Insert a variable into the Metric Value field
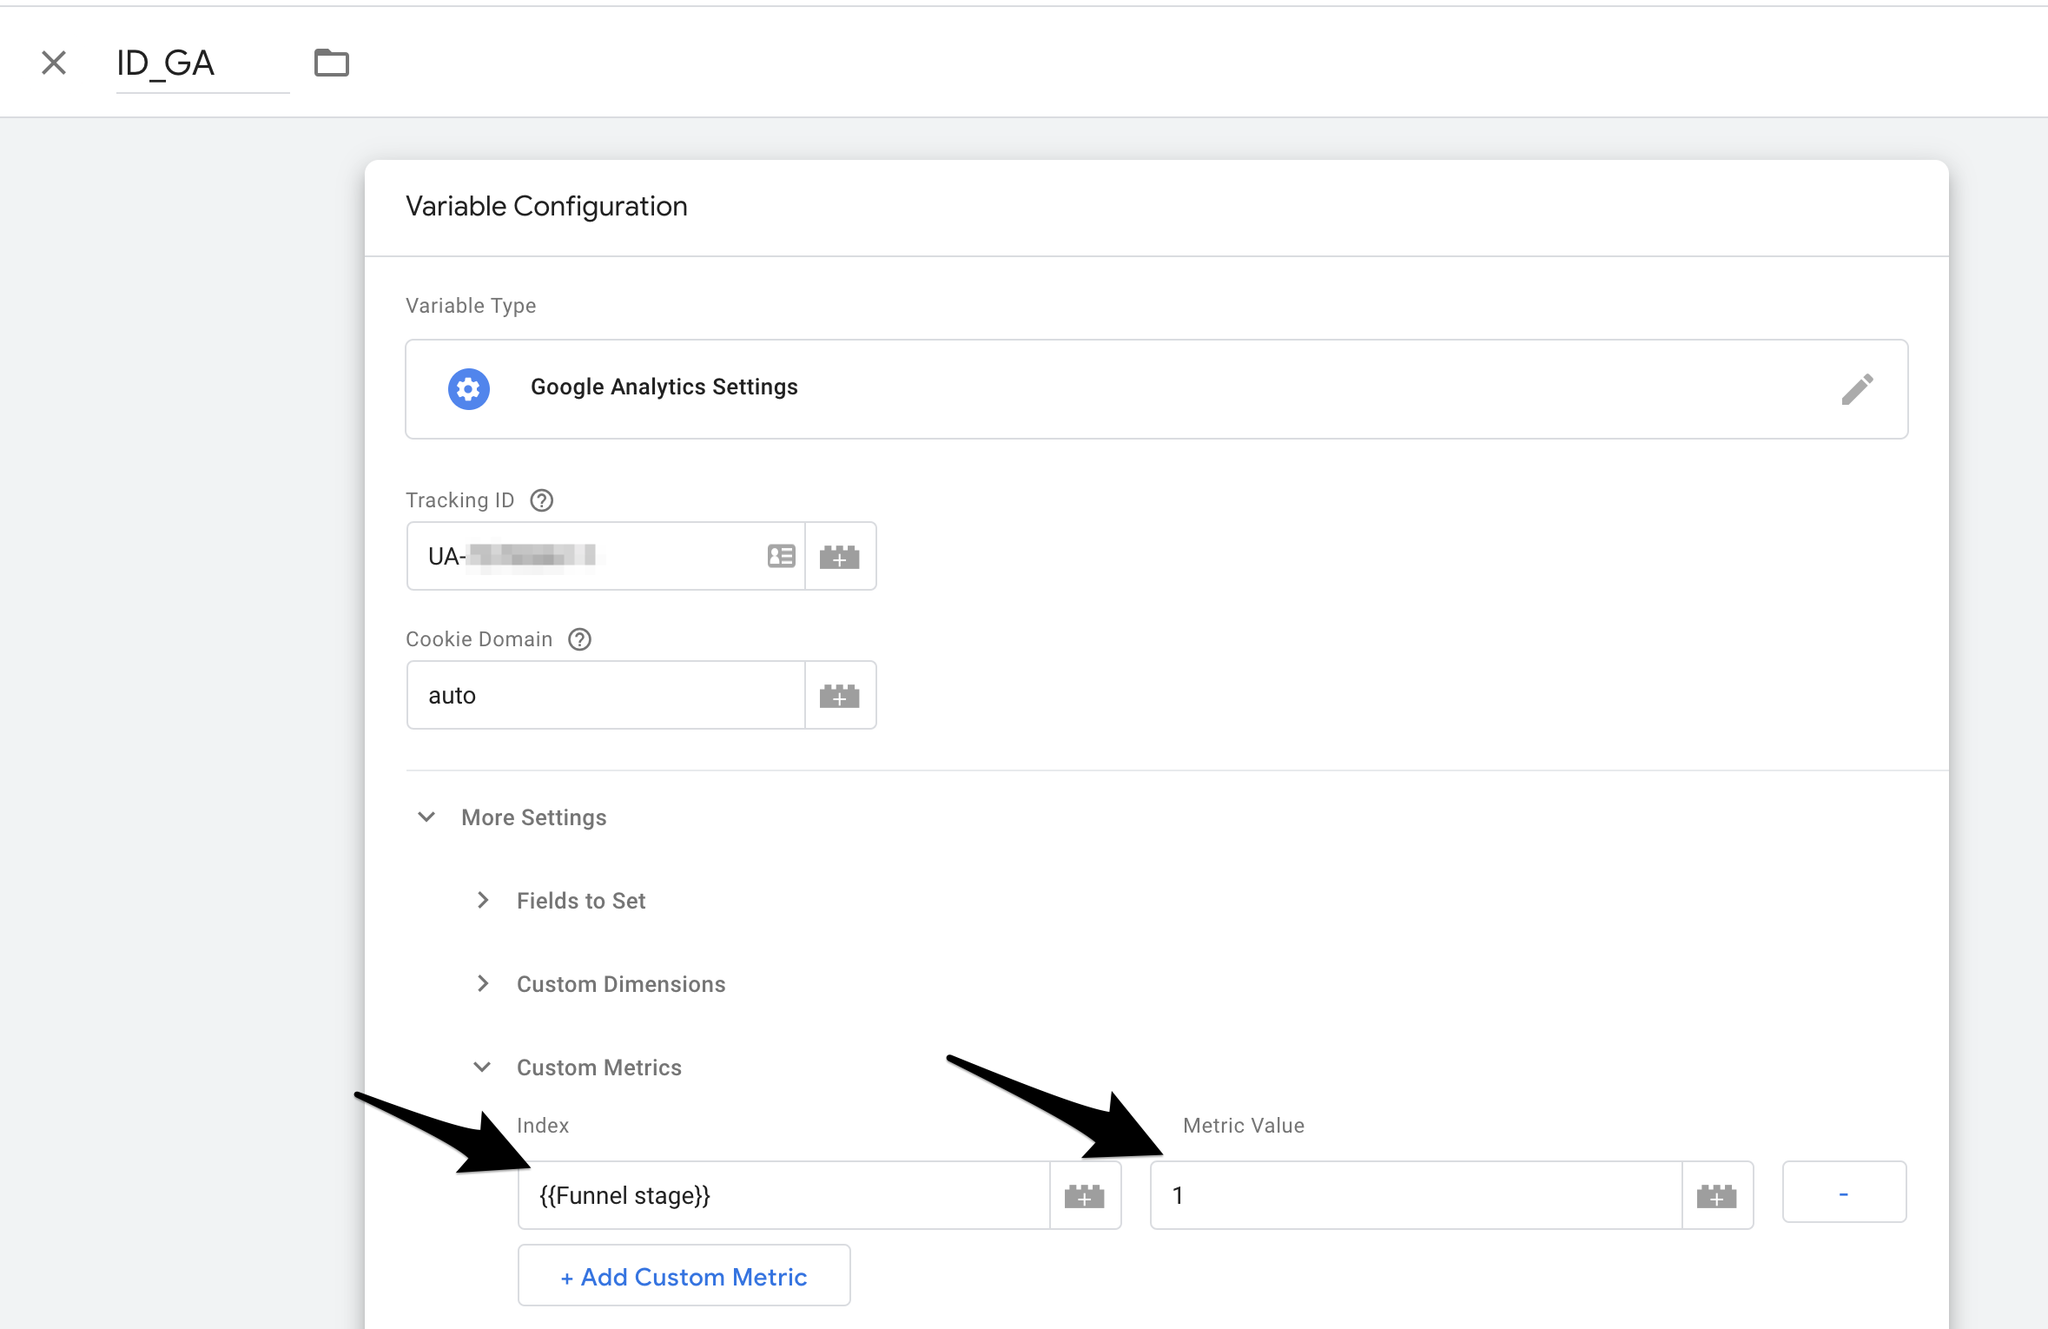 (x=1717, y=1195)
